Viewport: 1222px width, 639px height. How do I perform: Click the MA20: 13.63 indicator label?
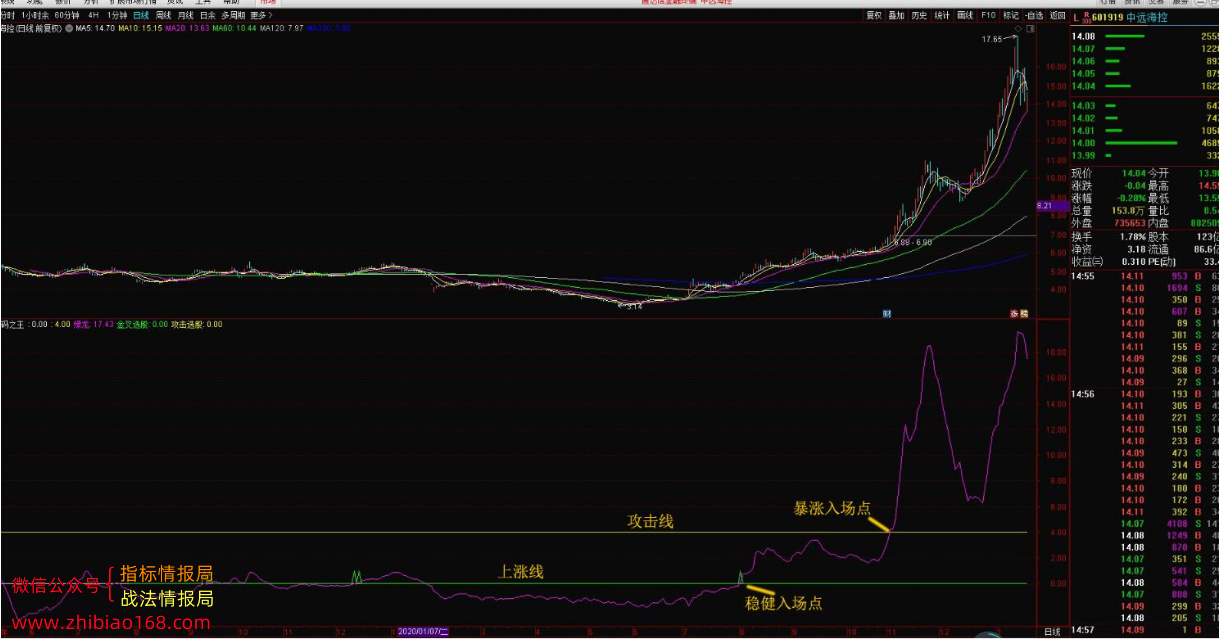pos(186,29)
